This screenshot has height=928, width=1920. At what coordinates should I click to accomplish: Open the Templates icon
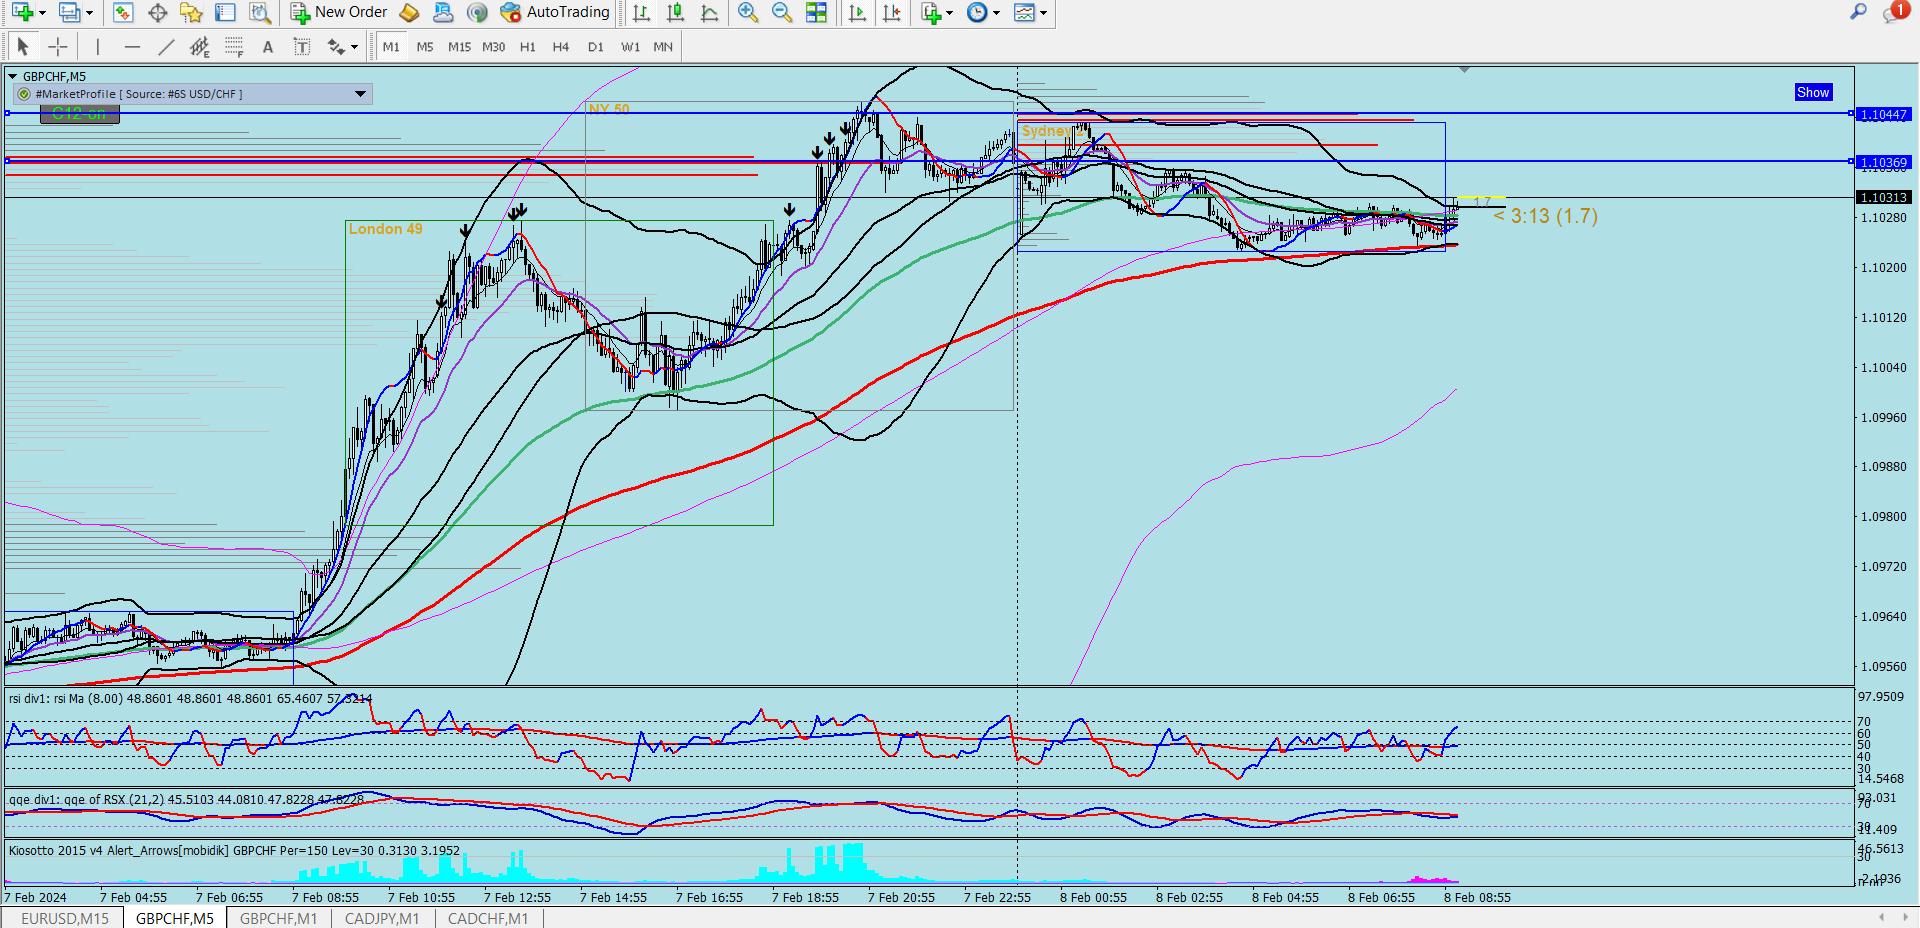click(1024, 12)
